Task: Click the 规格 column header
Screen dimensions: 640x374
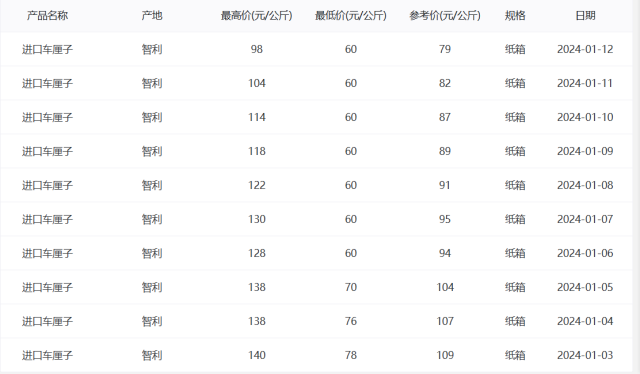Action: [515, 16]
